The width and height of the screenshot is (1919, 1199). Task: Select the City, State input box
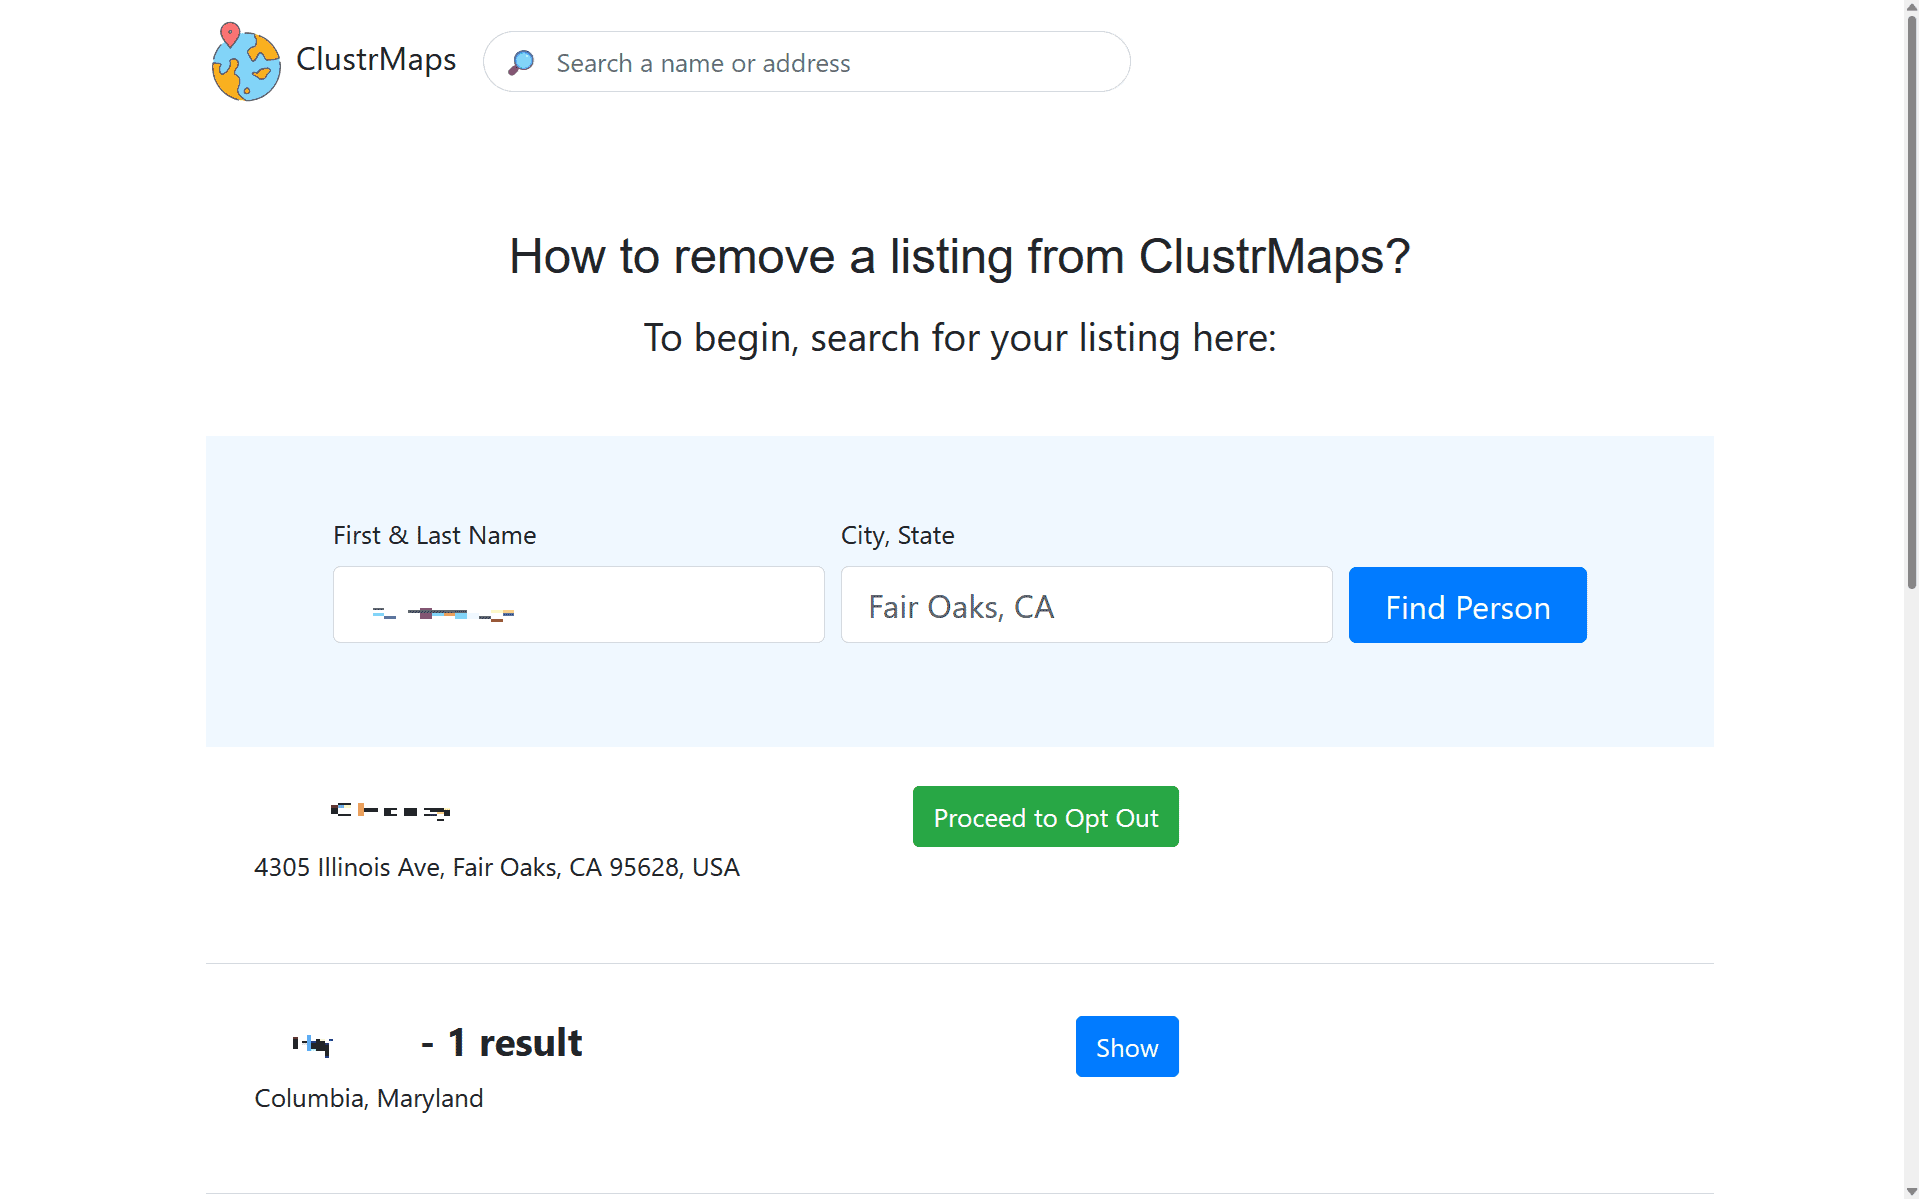point(1086,605)
